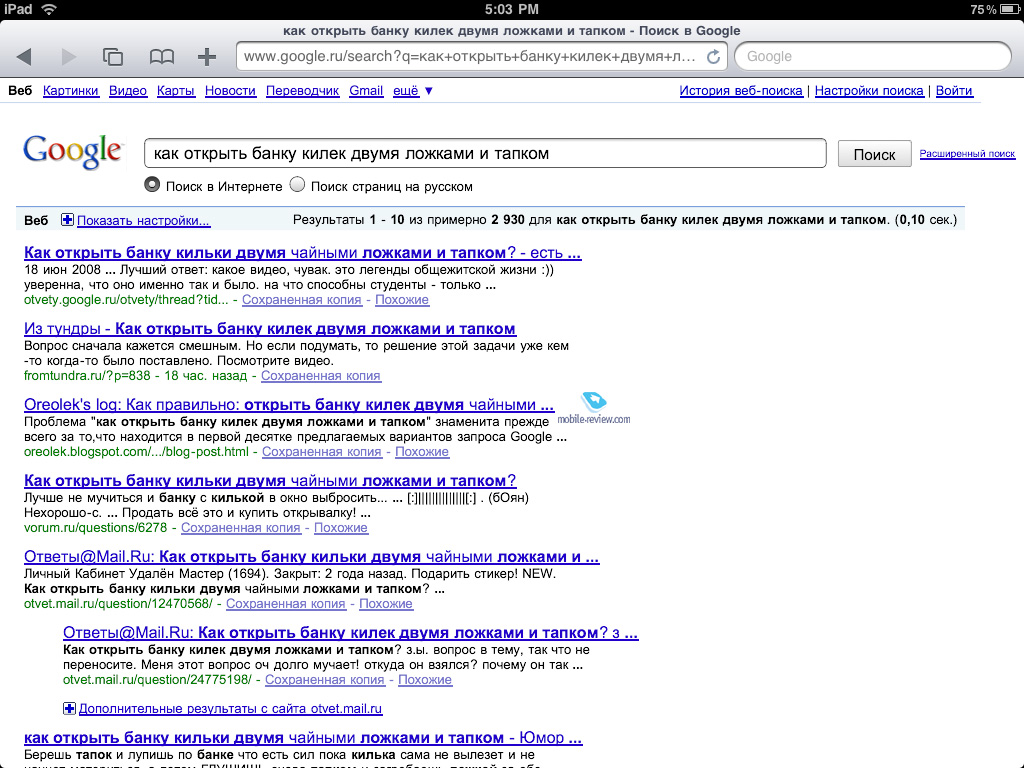Open the Картинки tab
The height and width of the screenshot is (768, 1024).
[71, 91]
